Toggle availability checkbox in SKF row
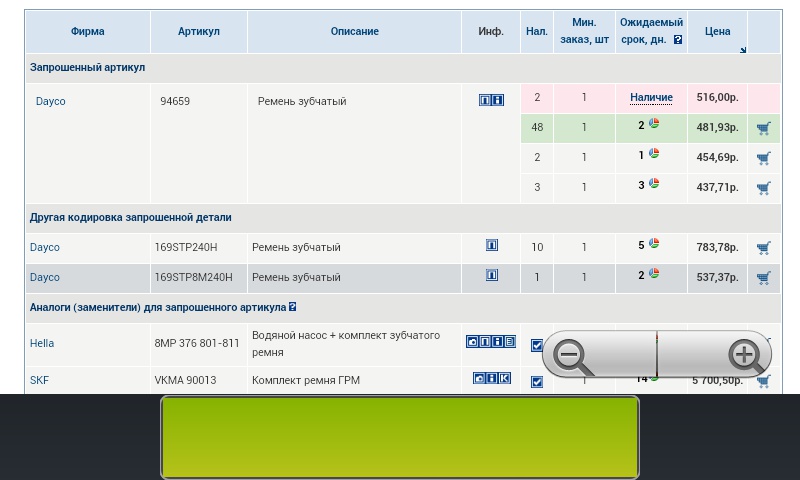 click(537, 382)
